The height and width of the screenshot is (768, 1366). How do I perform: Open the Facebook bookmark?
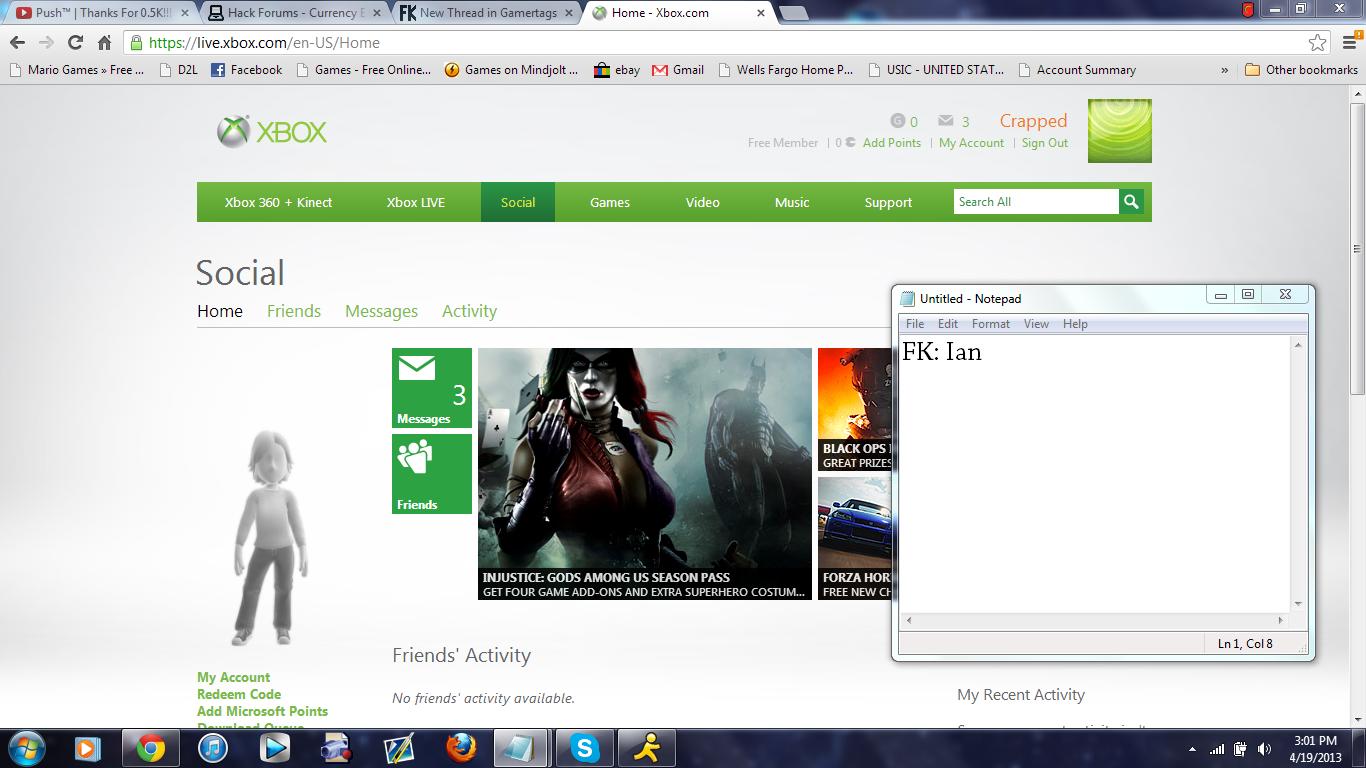[x=246, y=70]
